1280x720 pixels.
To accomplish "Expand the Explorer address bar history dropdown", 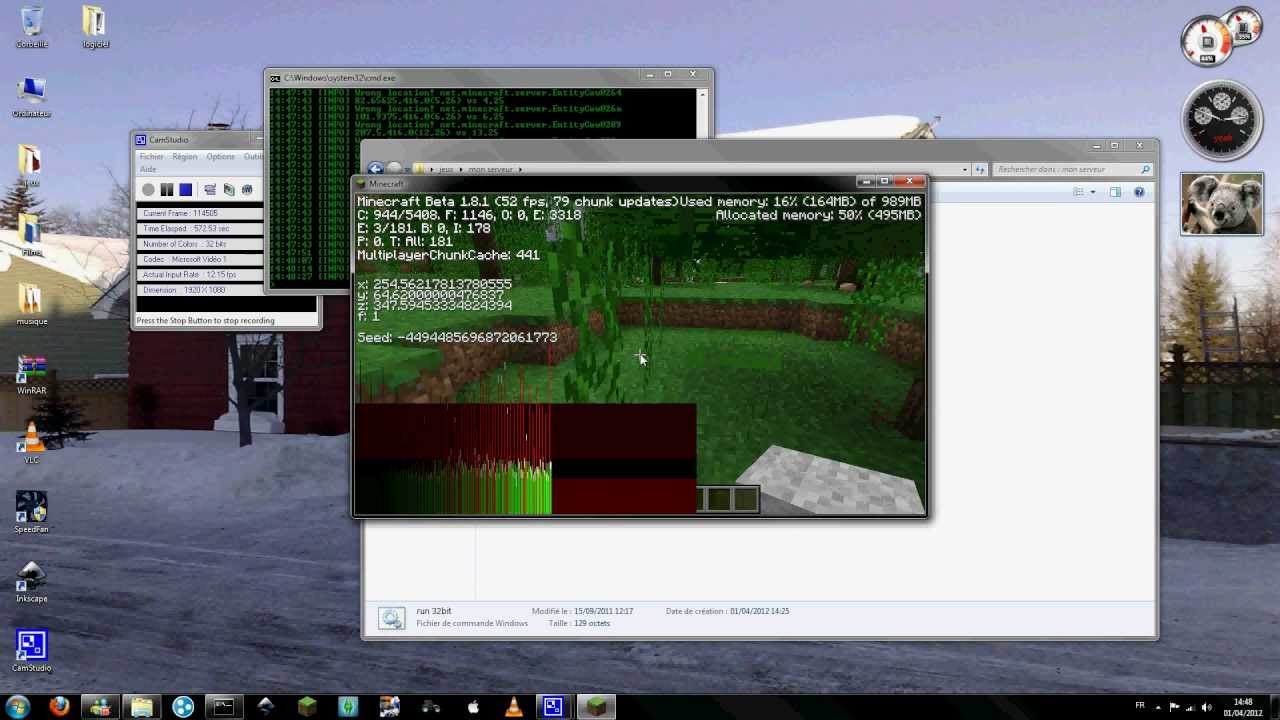I will [x=964, y=169].
